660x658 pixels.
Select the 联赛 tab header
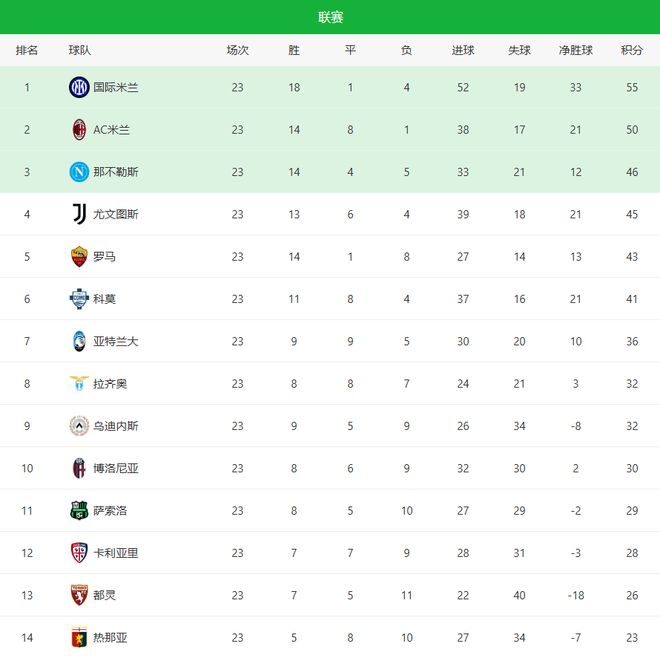[330, 17]
